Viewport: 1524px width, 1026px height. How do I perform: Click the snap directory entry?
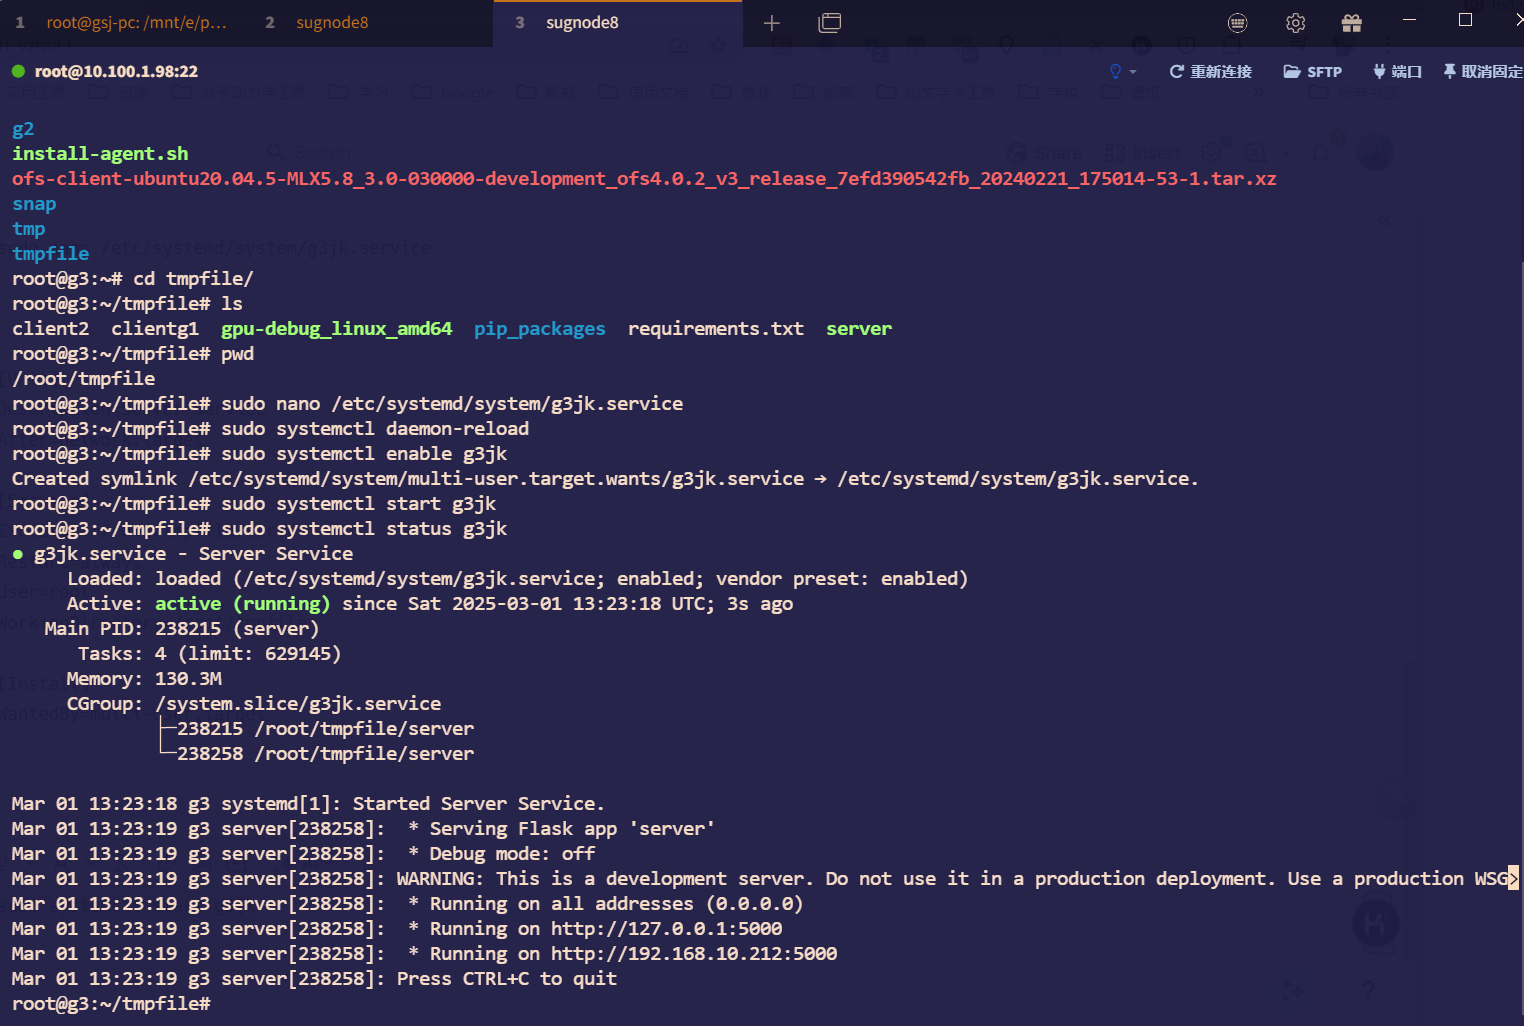pyautogui.click(x=34, y=203)
